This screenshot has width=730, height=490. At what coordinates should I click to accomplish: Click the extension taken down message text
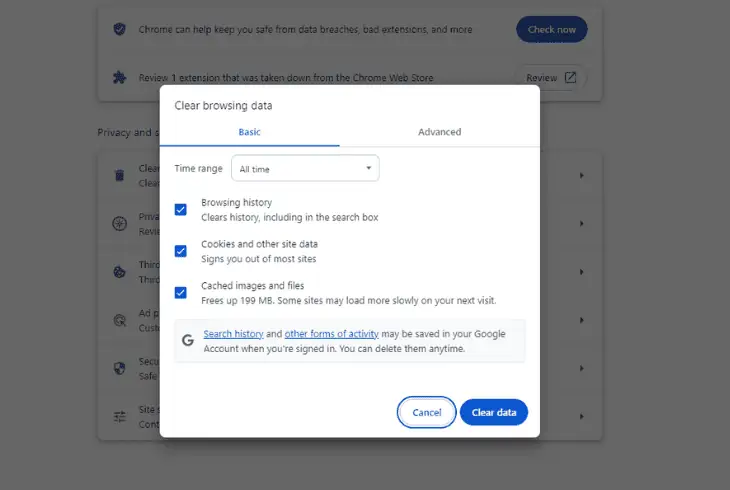(x=286, y=78)
